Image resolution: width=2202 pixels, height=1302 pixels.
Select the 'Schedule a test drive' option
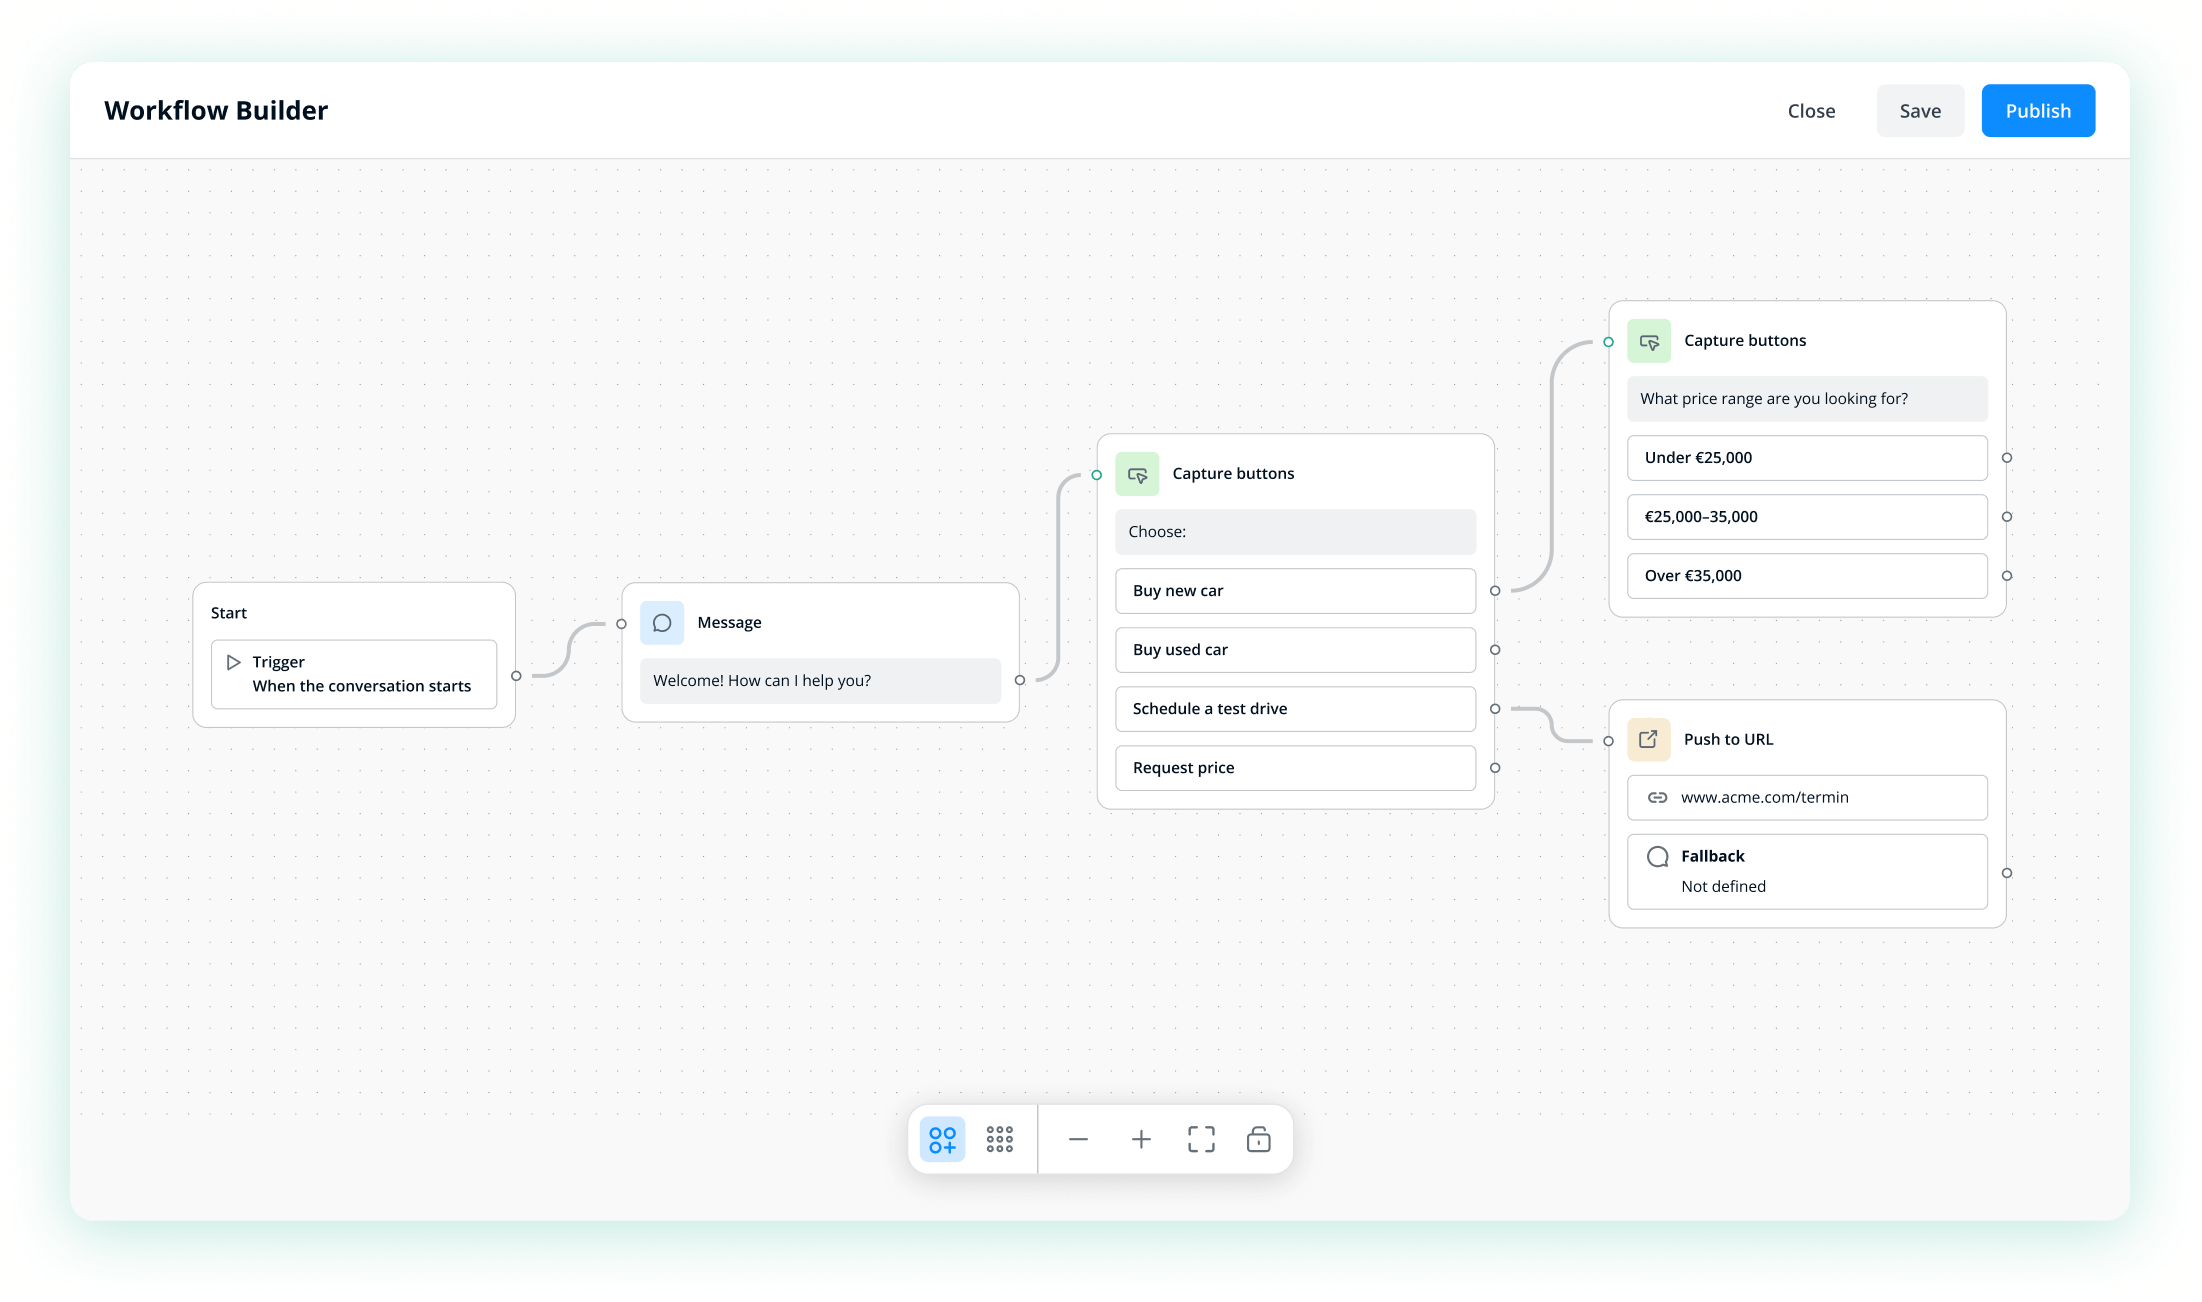click(x=1295, y=709)
